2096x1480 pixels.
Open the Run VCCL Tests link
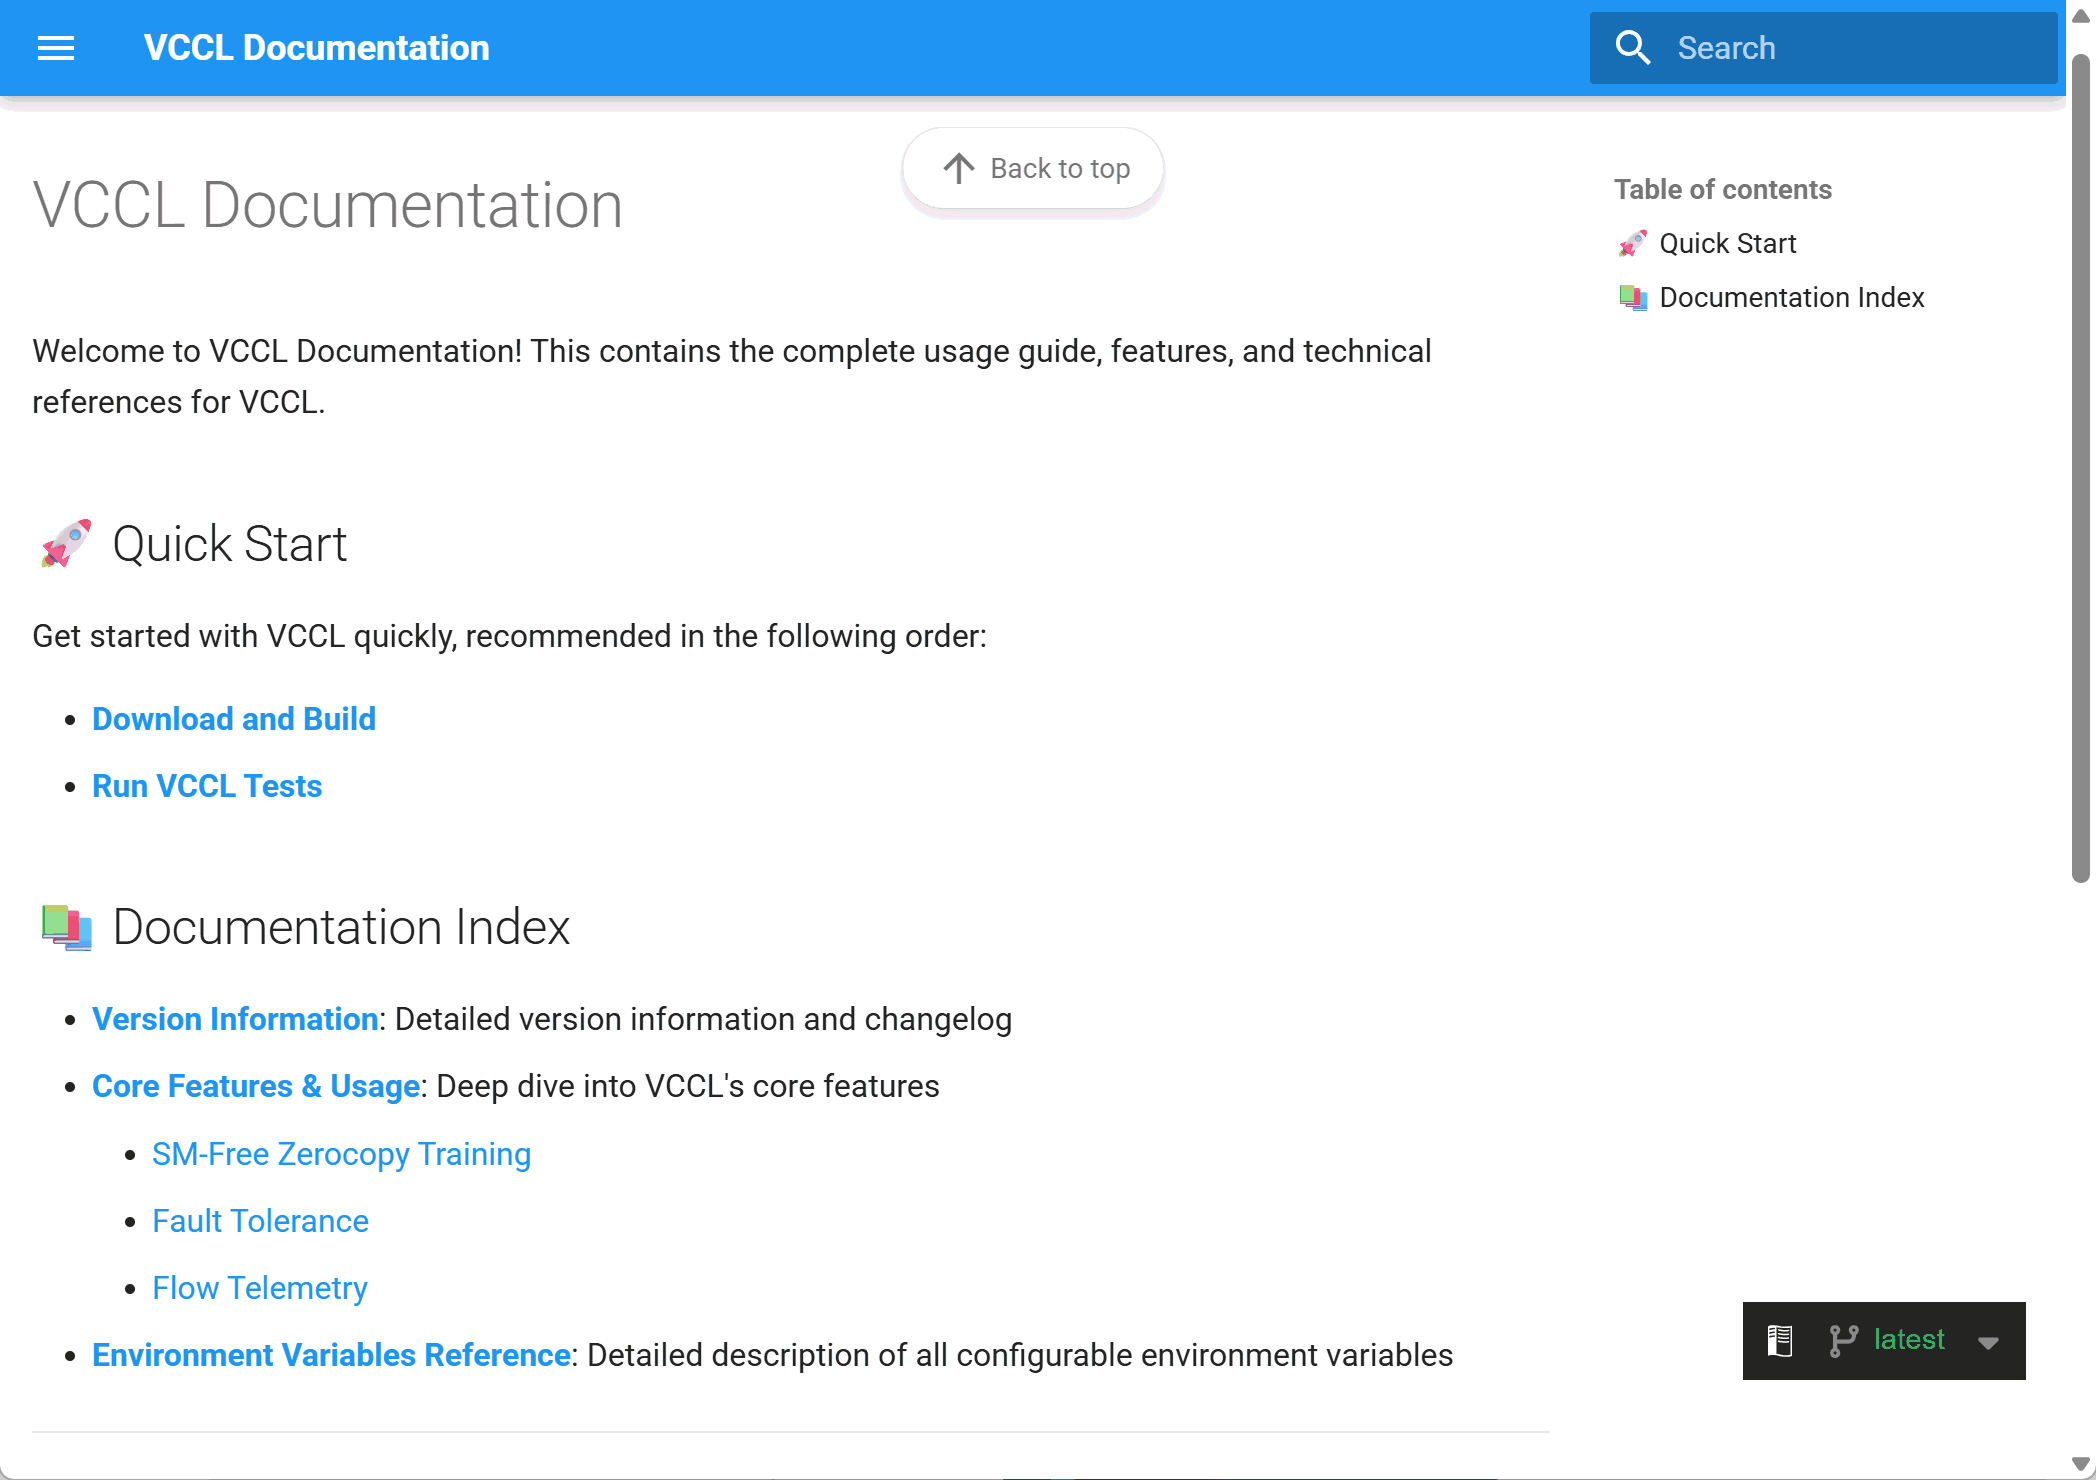point(207,786)
